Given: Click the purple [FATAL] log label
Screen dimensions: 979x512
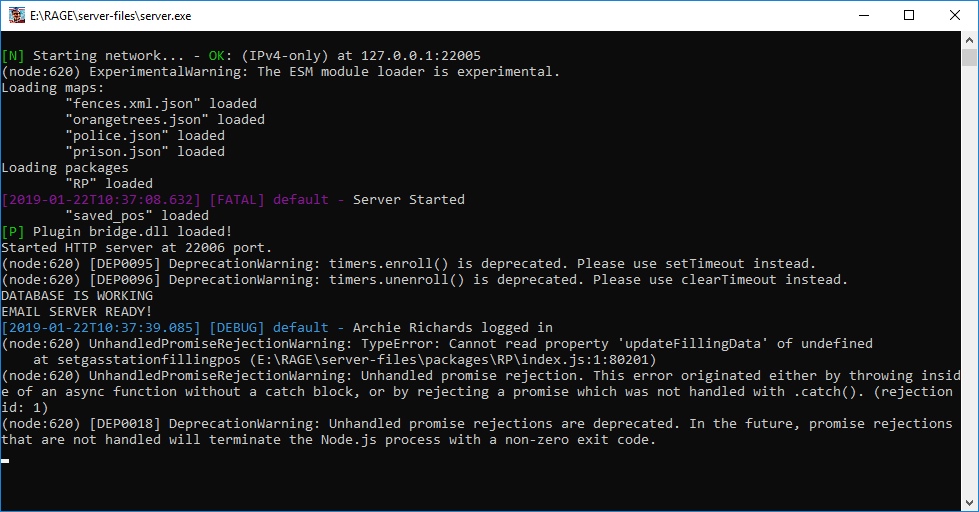Looking at the screenshot, I should point(237,200).
